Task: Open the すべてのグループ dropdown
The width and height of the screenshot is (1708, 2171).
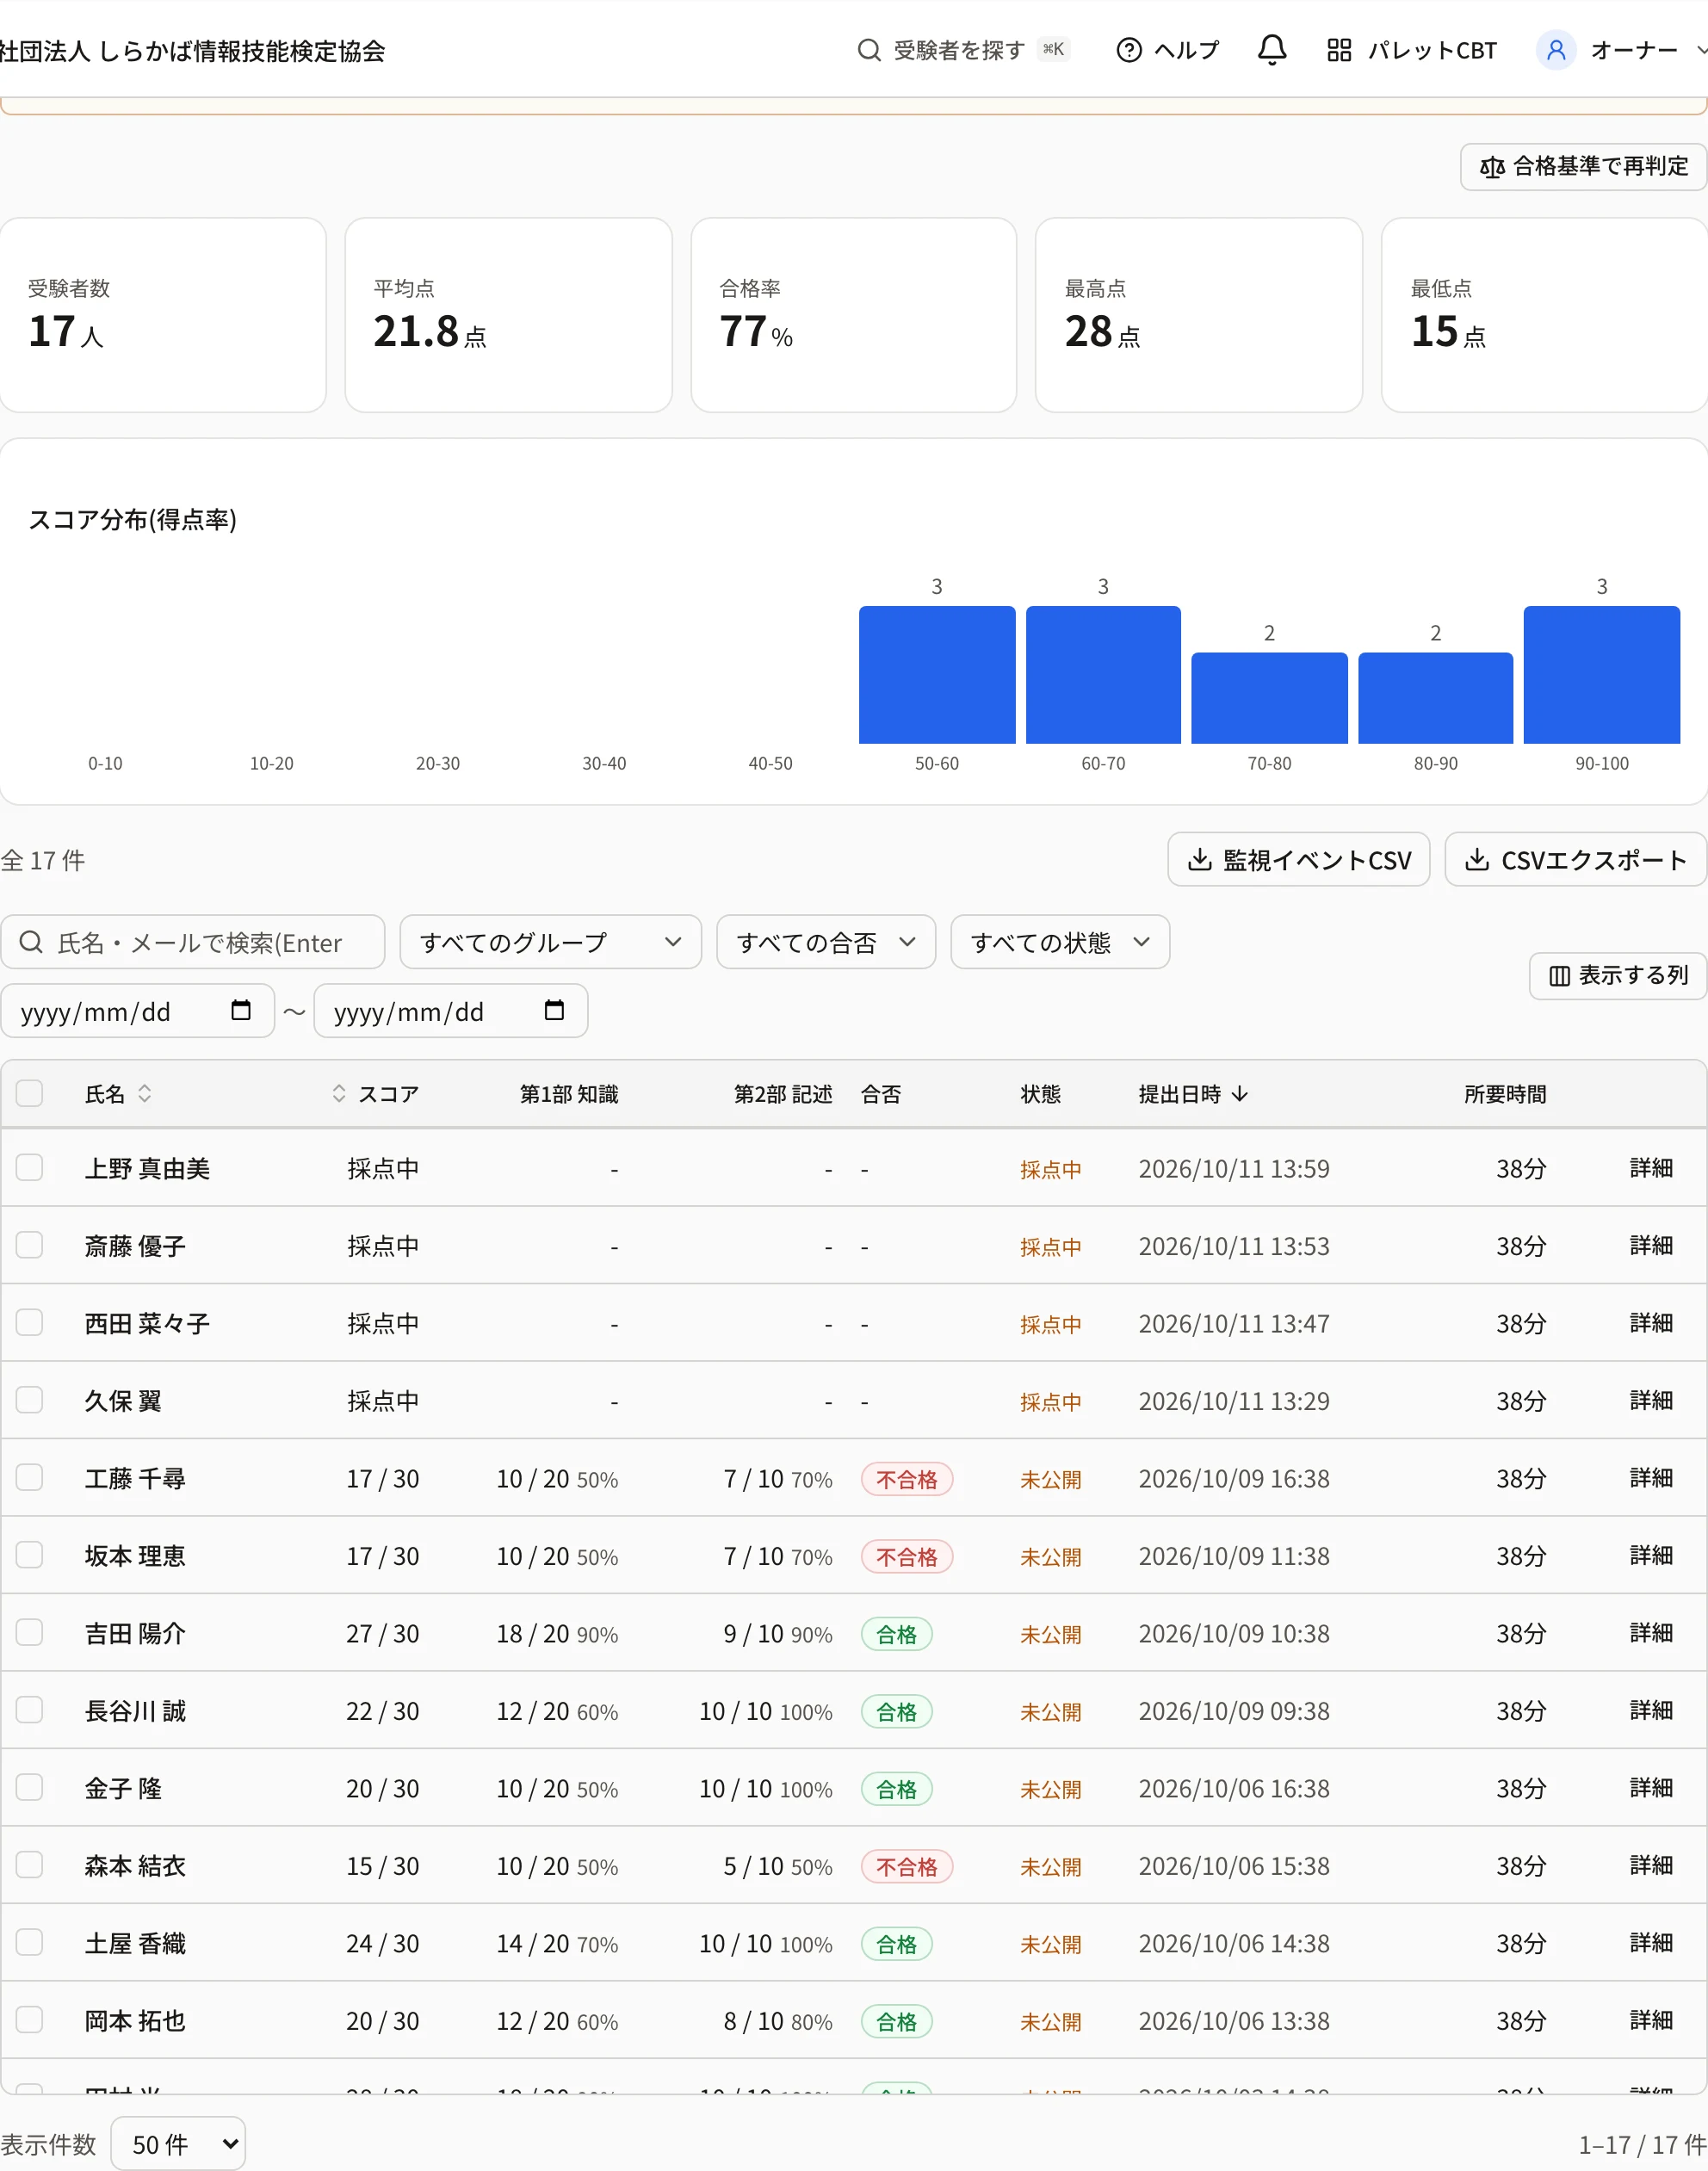Action: (x=550, y=942)
